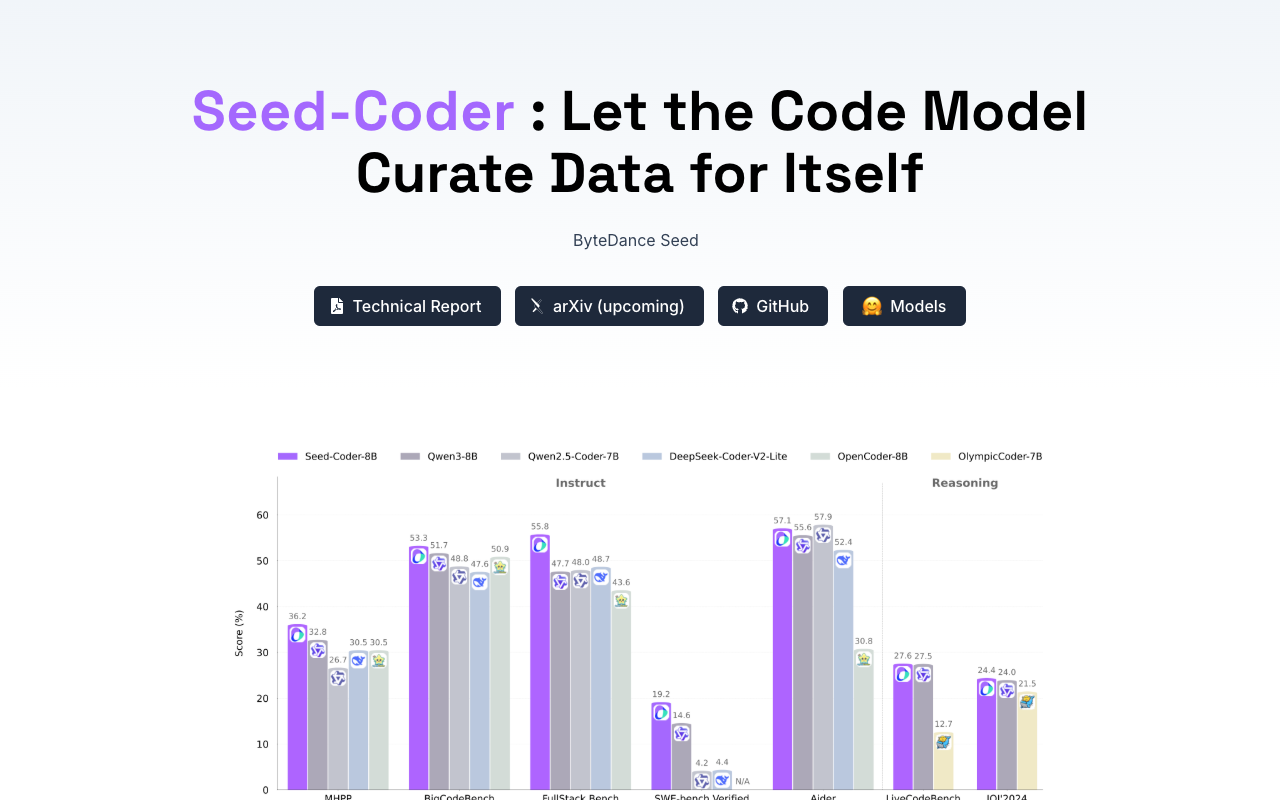Click the OpenCoder mascot icon on the MHPP bar
Viewport: 1280px width, 800px height.
tap(380, 659)
